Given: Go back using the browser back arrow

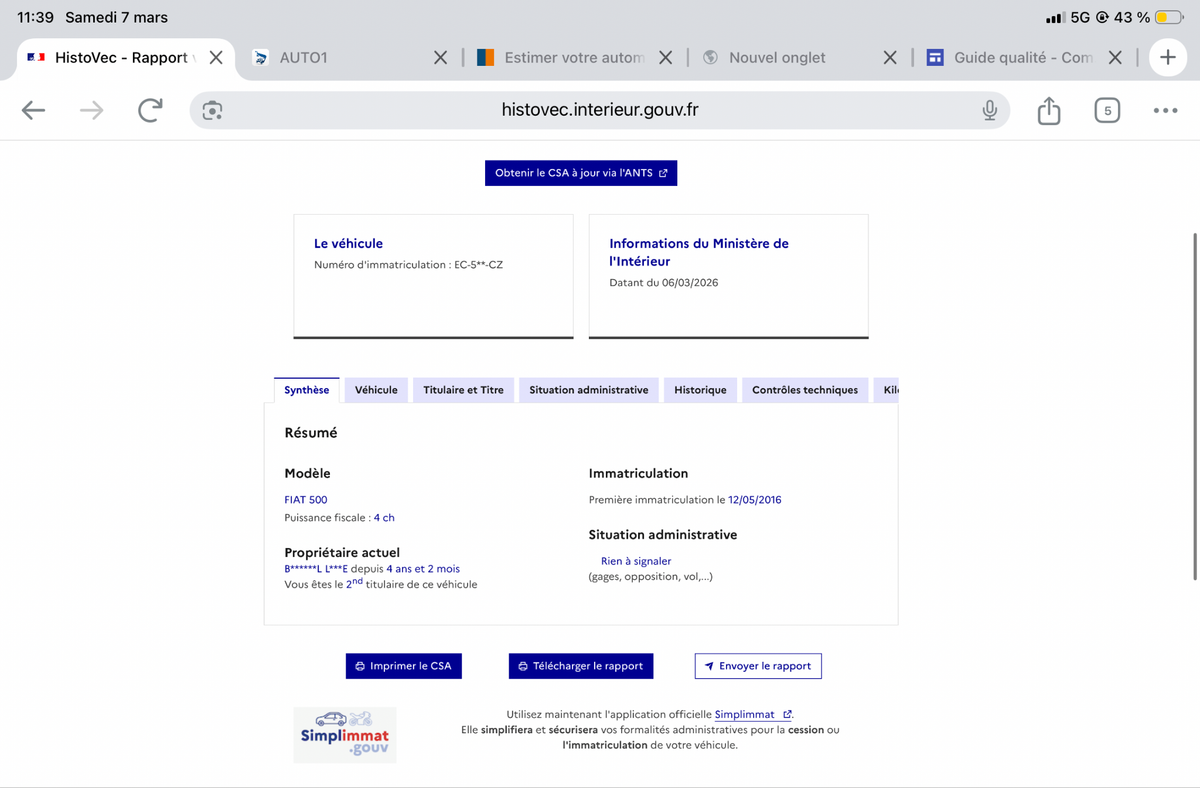Looking at the screenshot, I should [34, 110].
